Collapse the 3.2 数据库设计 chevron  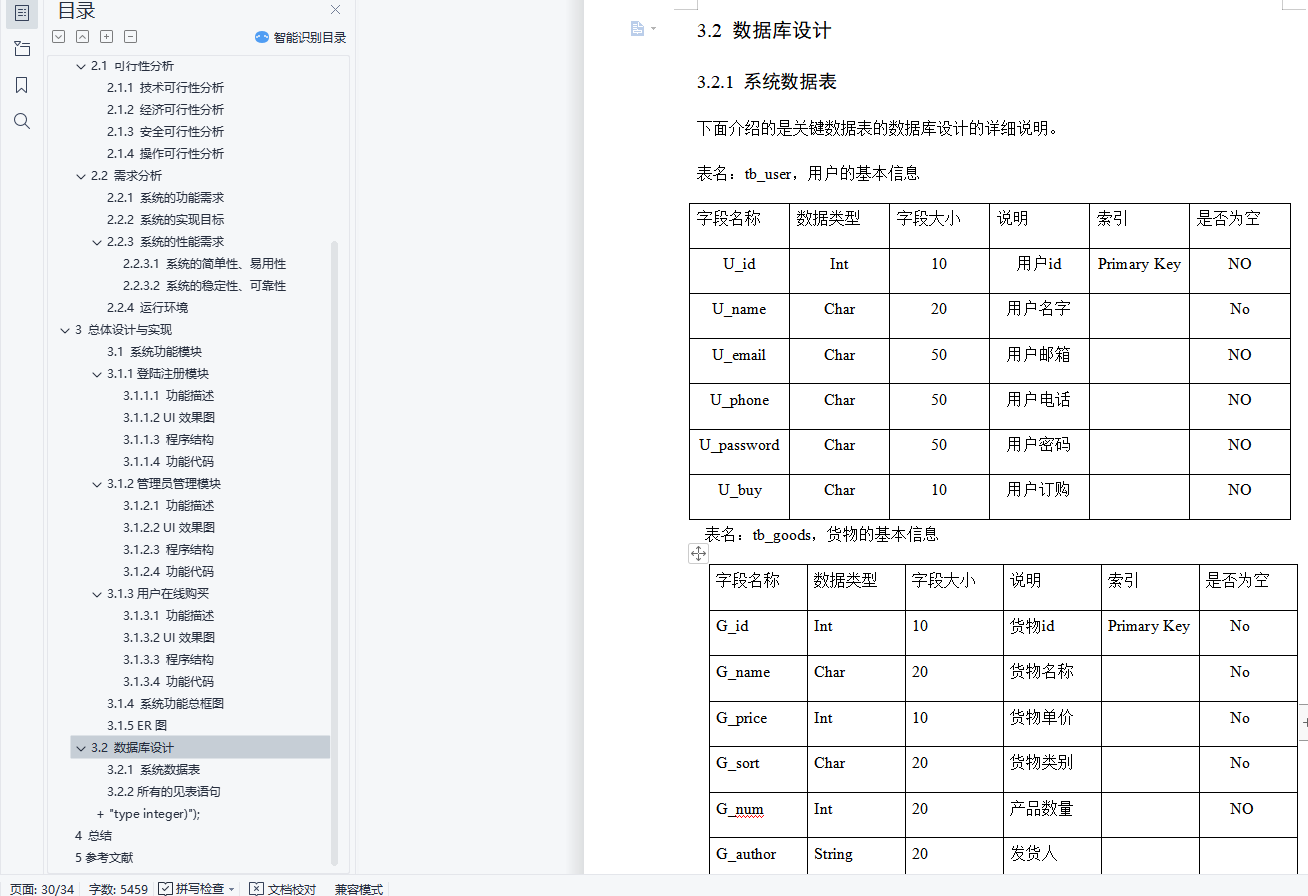81,748
